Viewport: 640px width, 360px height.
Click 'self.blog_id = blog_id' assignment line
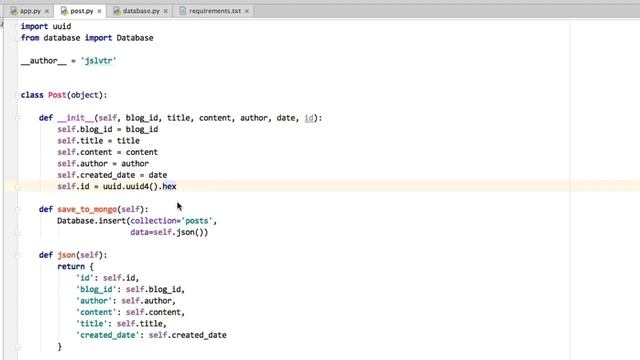[108, 129]
